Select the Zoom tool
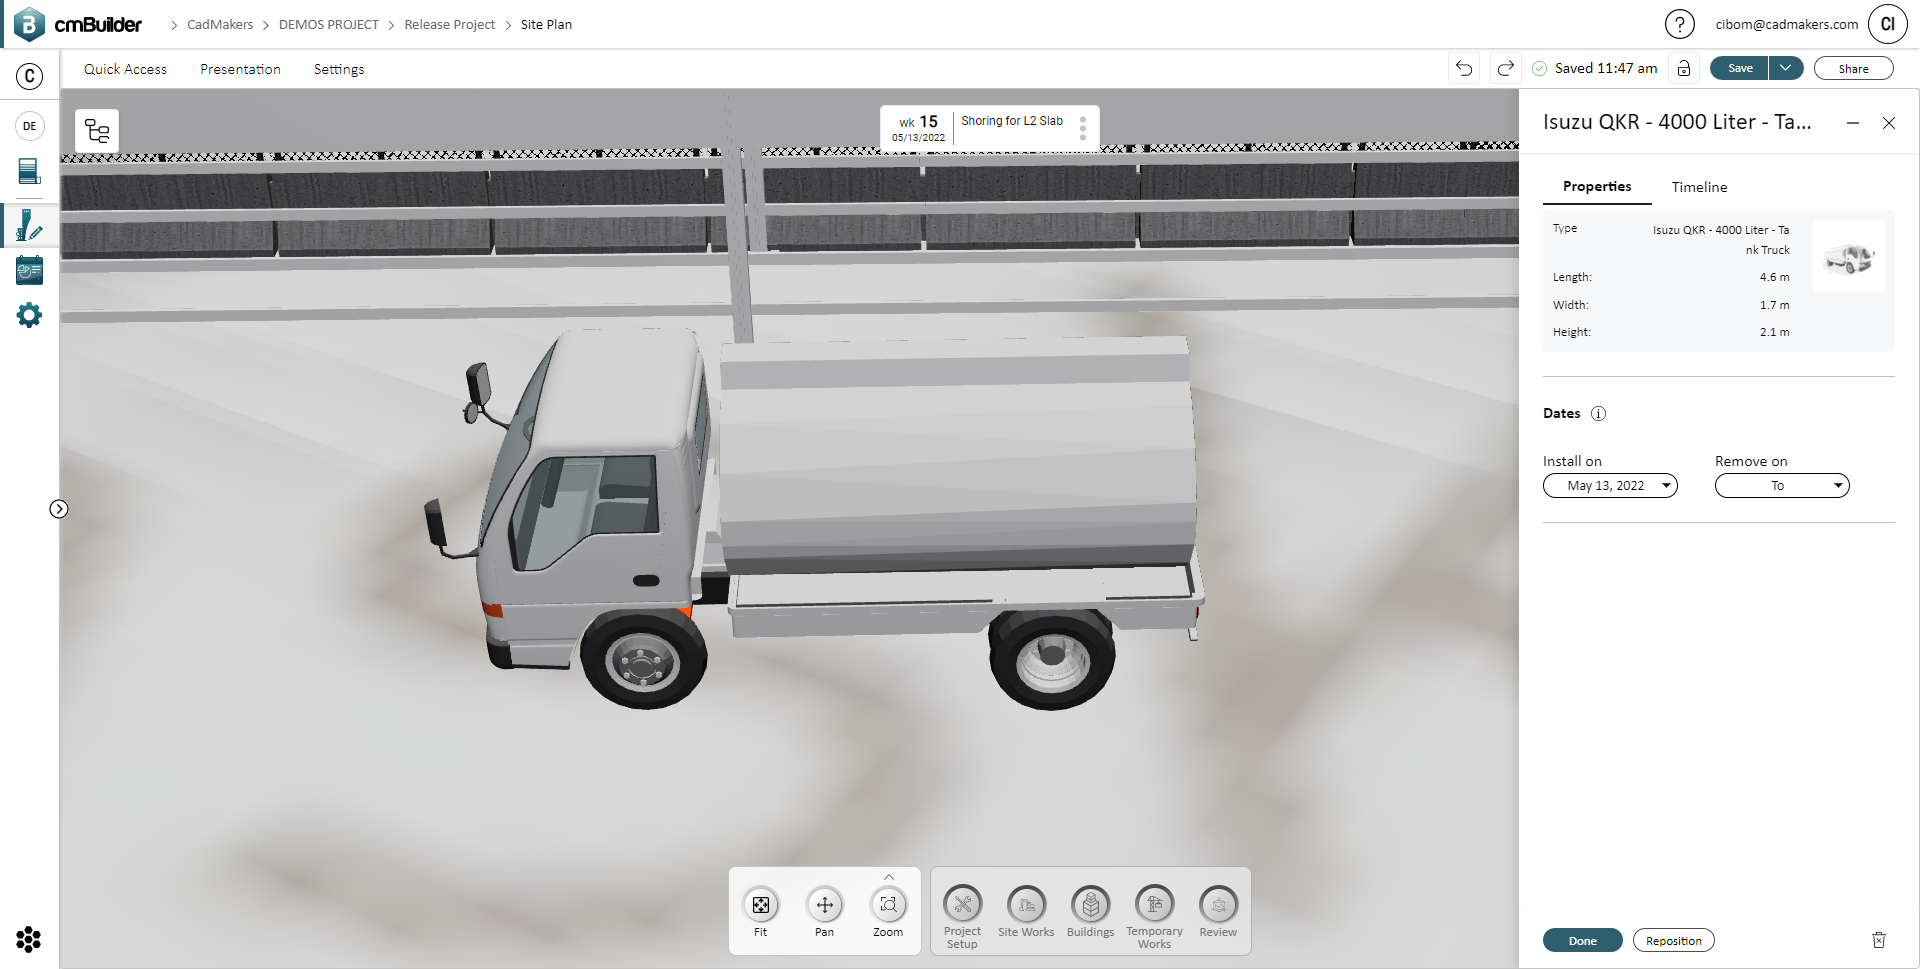Viewport: 1920px width, 969px height. point(888,912)
